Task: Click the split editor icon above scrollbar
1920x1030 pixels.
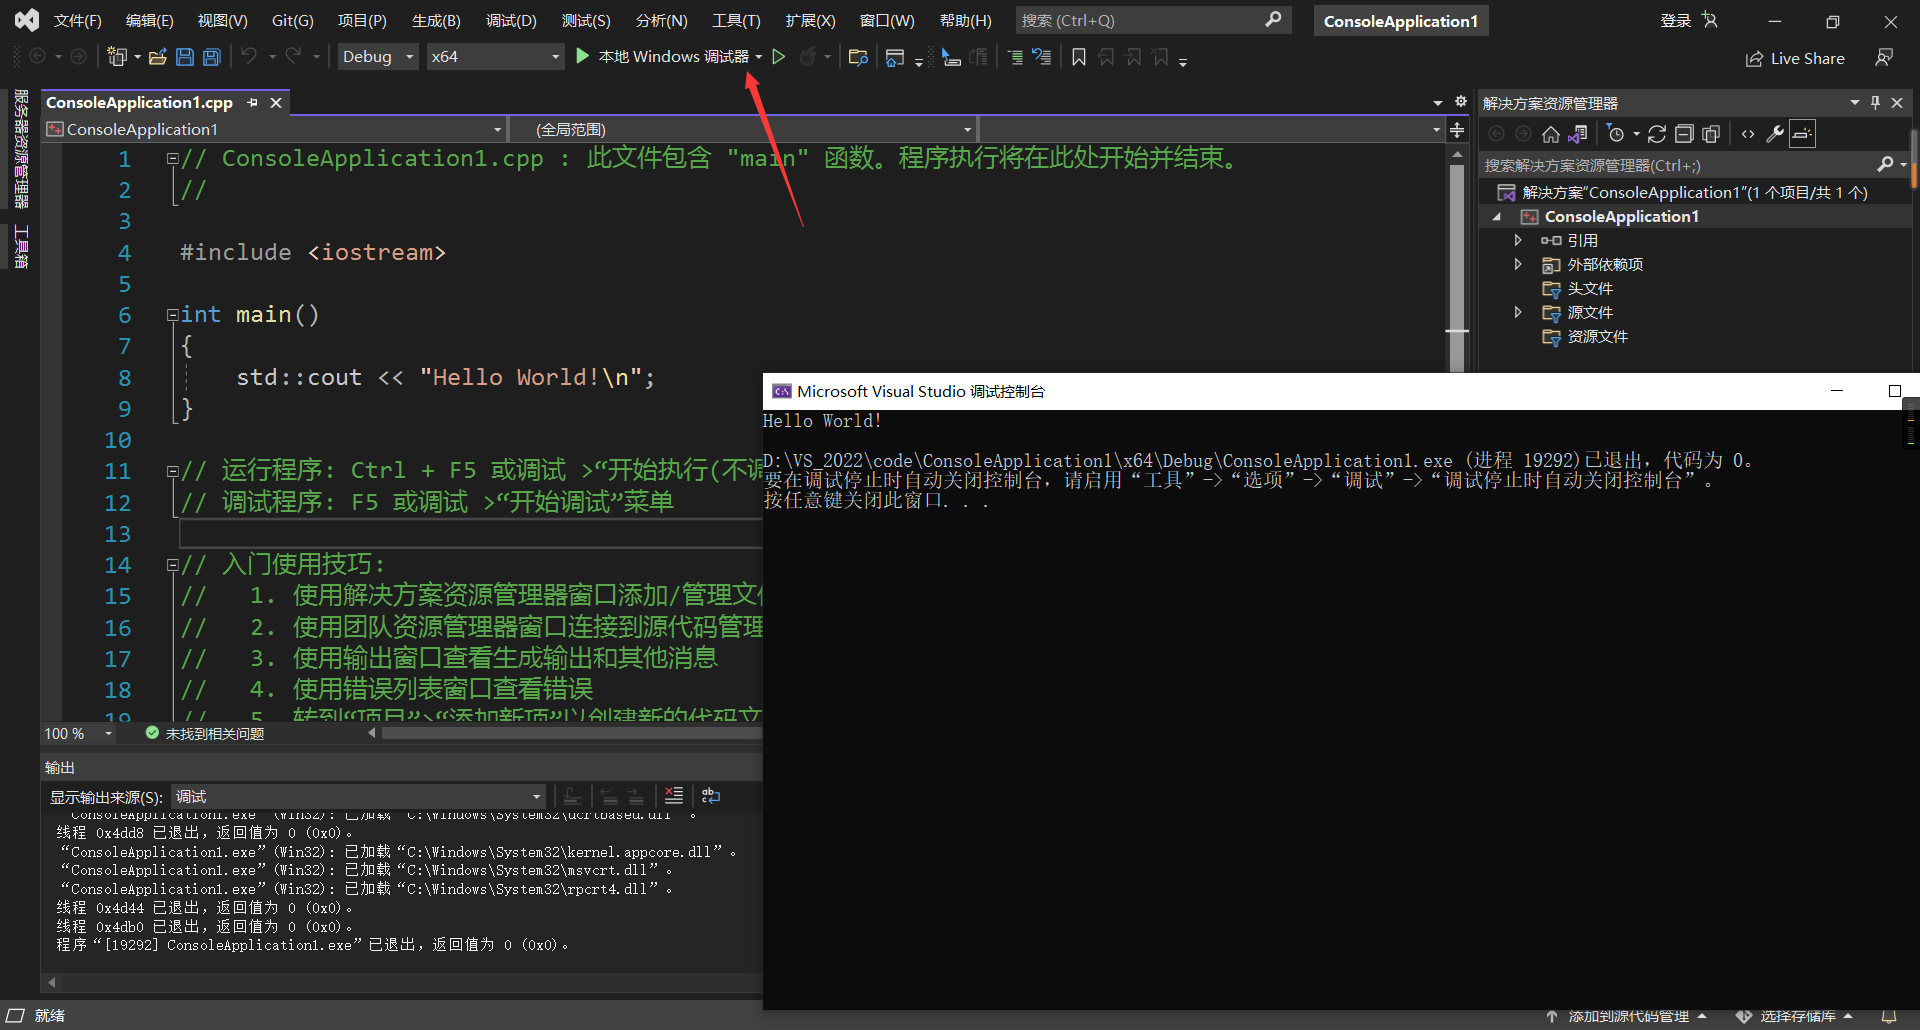Action: tap(1457, 130)
